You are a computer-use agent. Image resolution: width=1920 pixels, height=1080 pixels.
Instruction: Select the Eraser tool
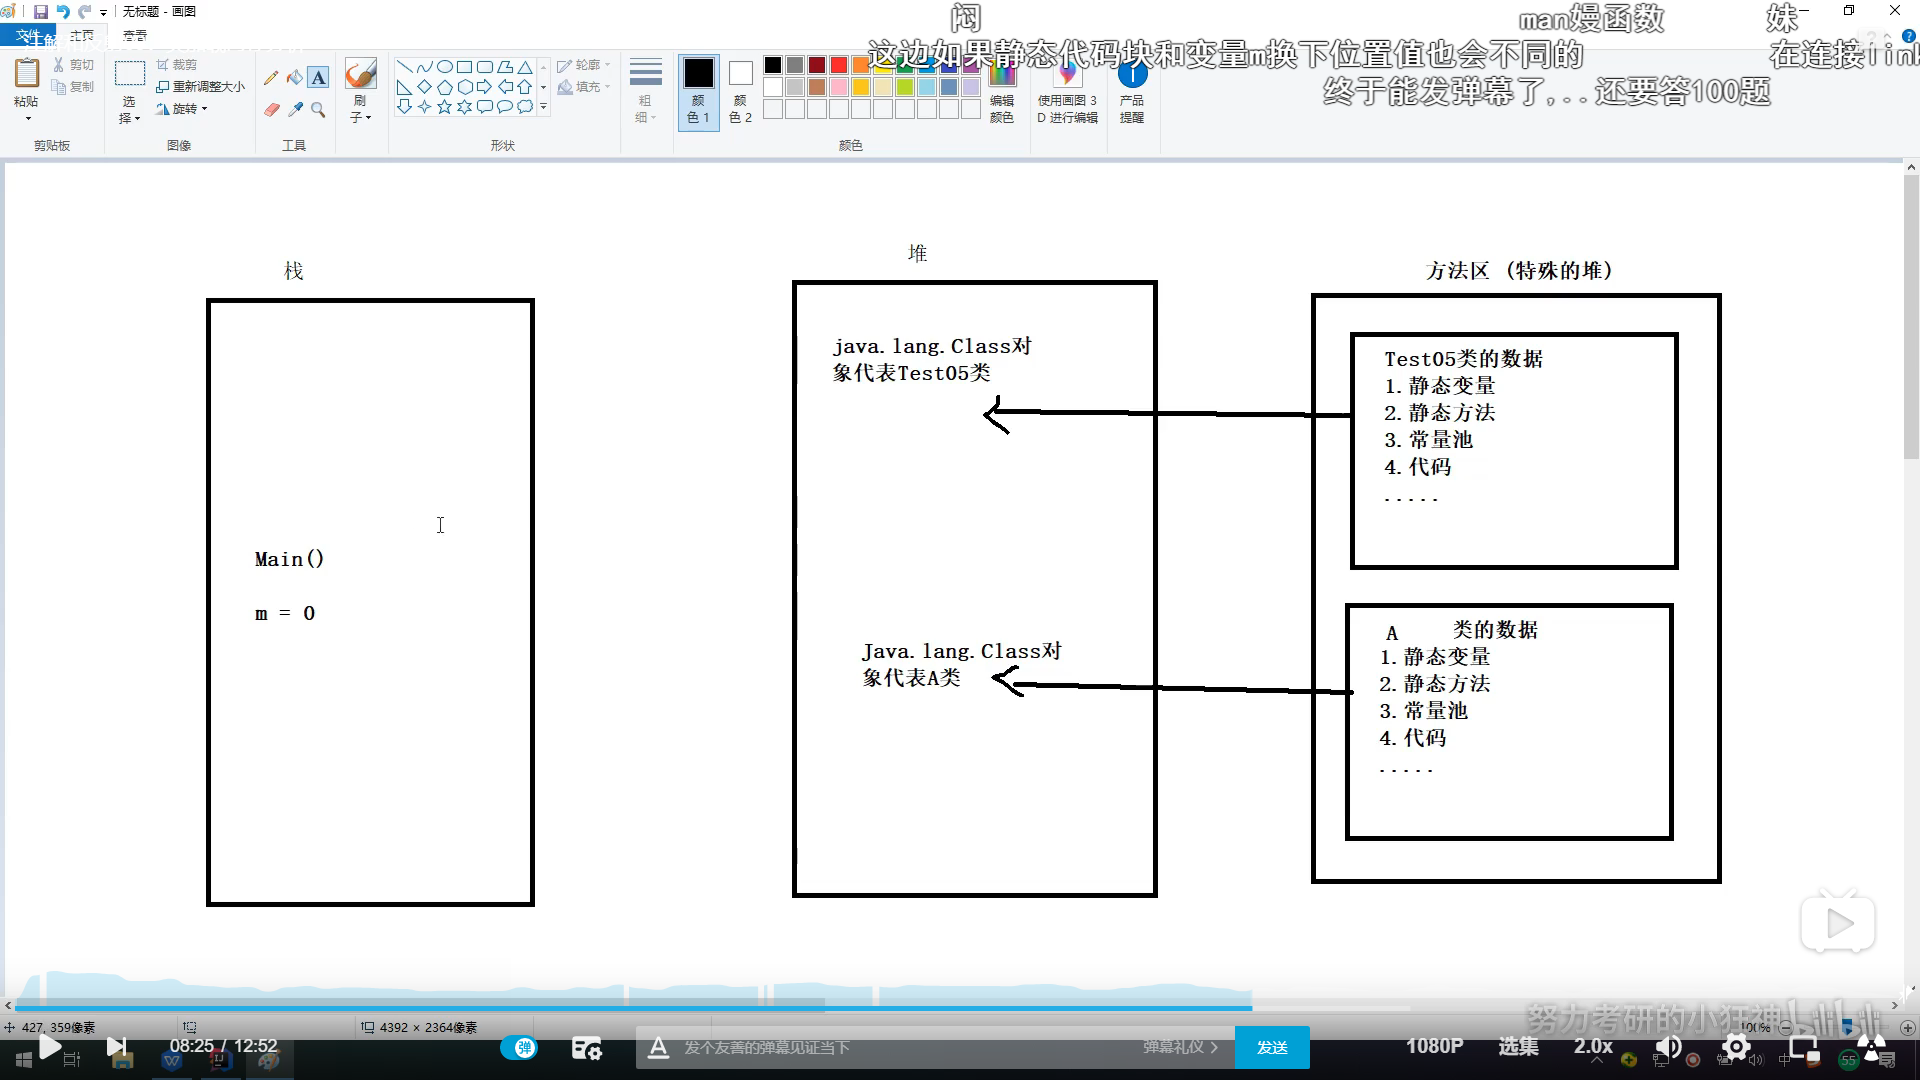271,109
